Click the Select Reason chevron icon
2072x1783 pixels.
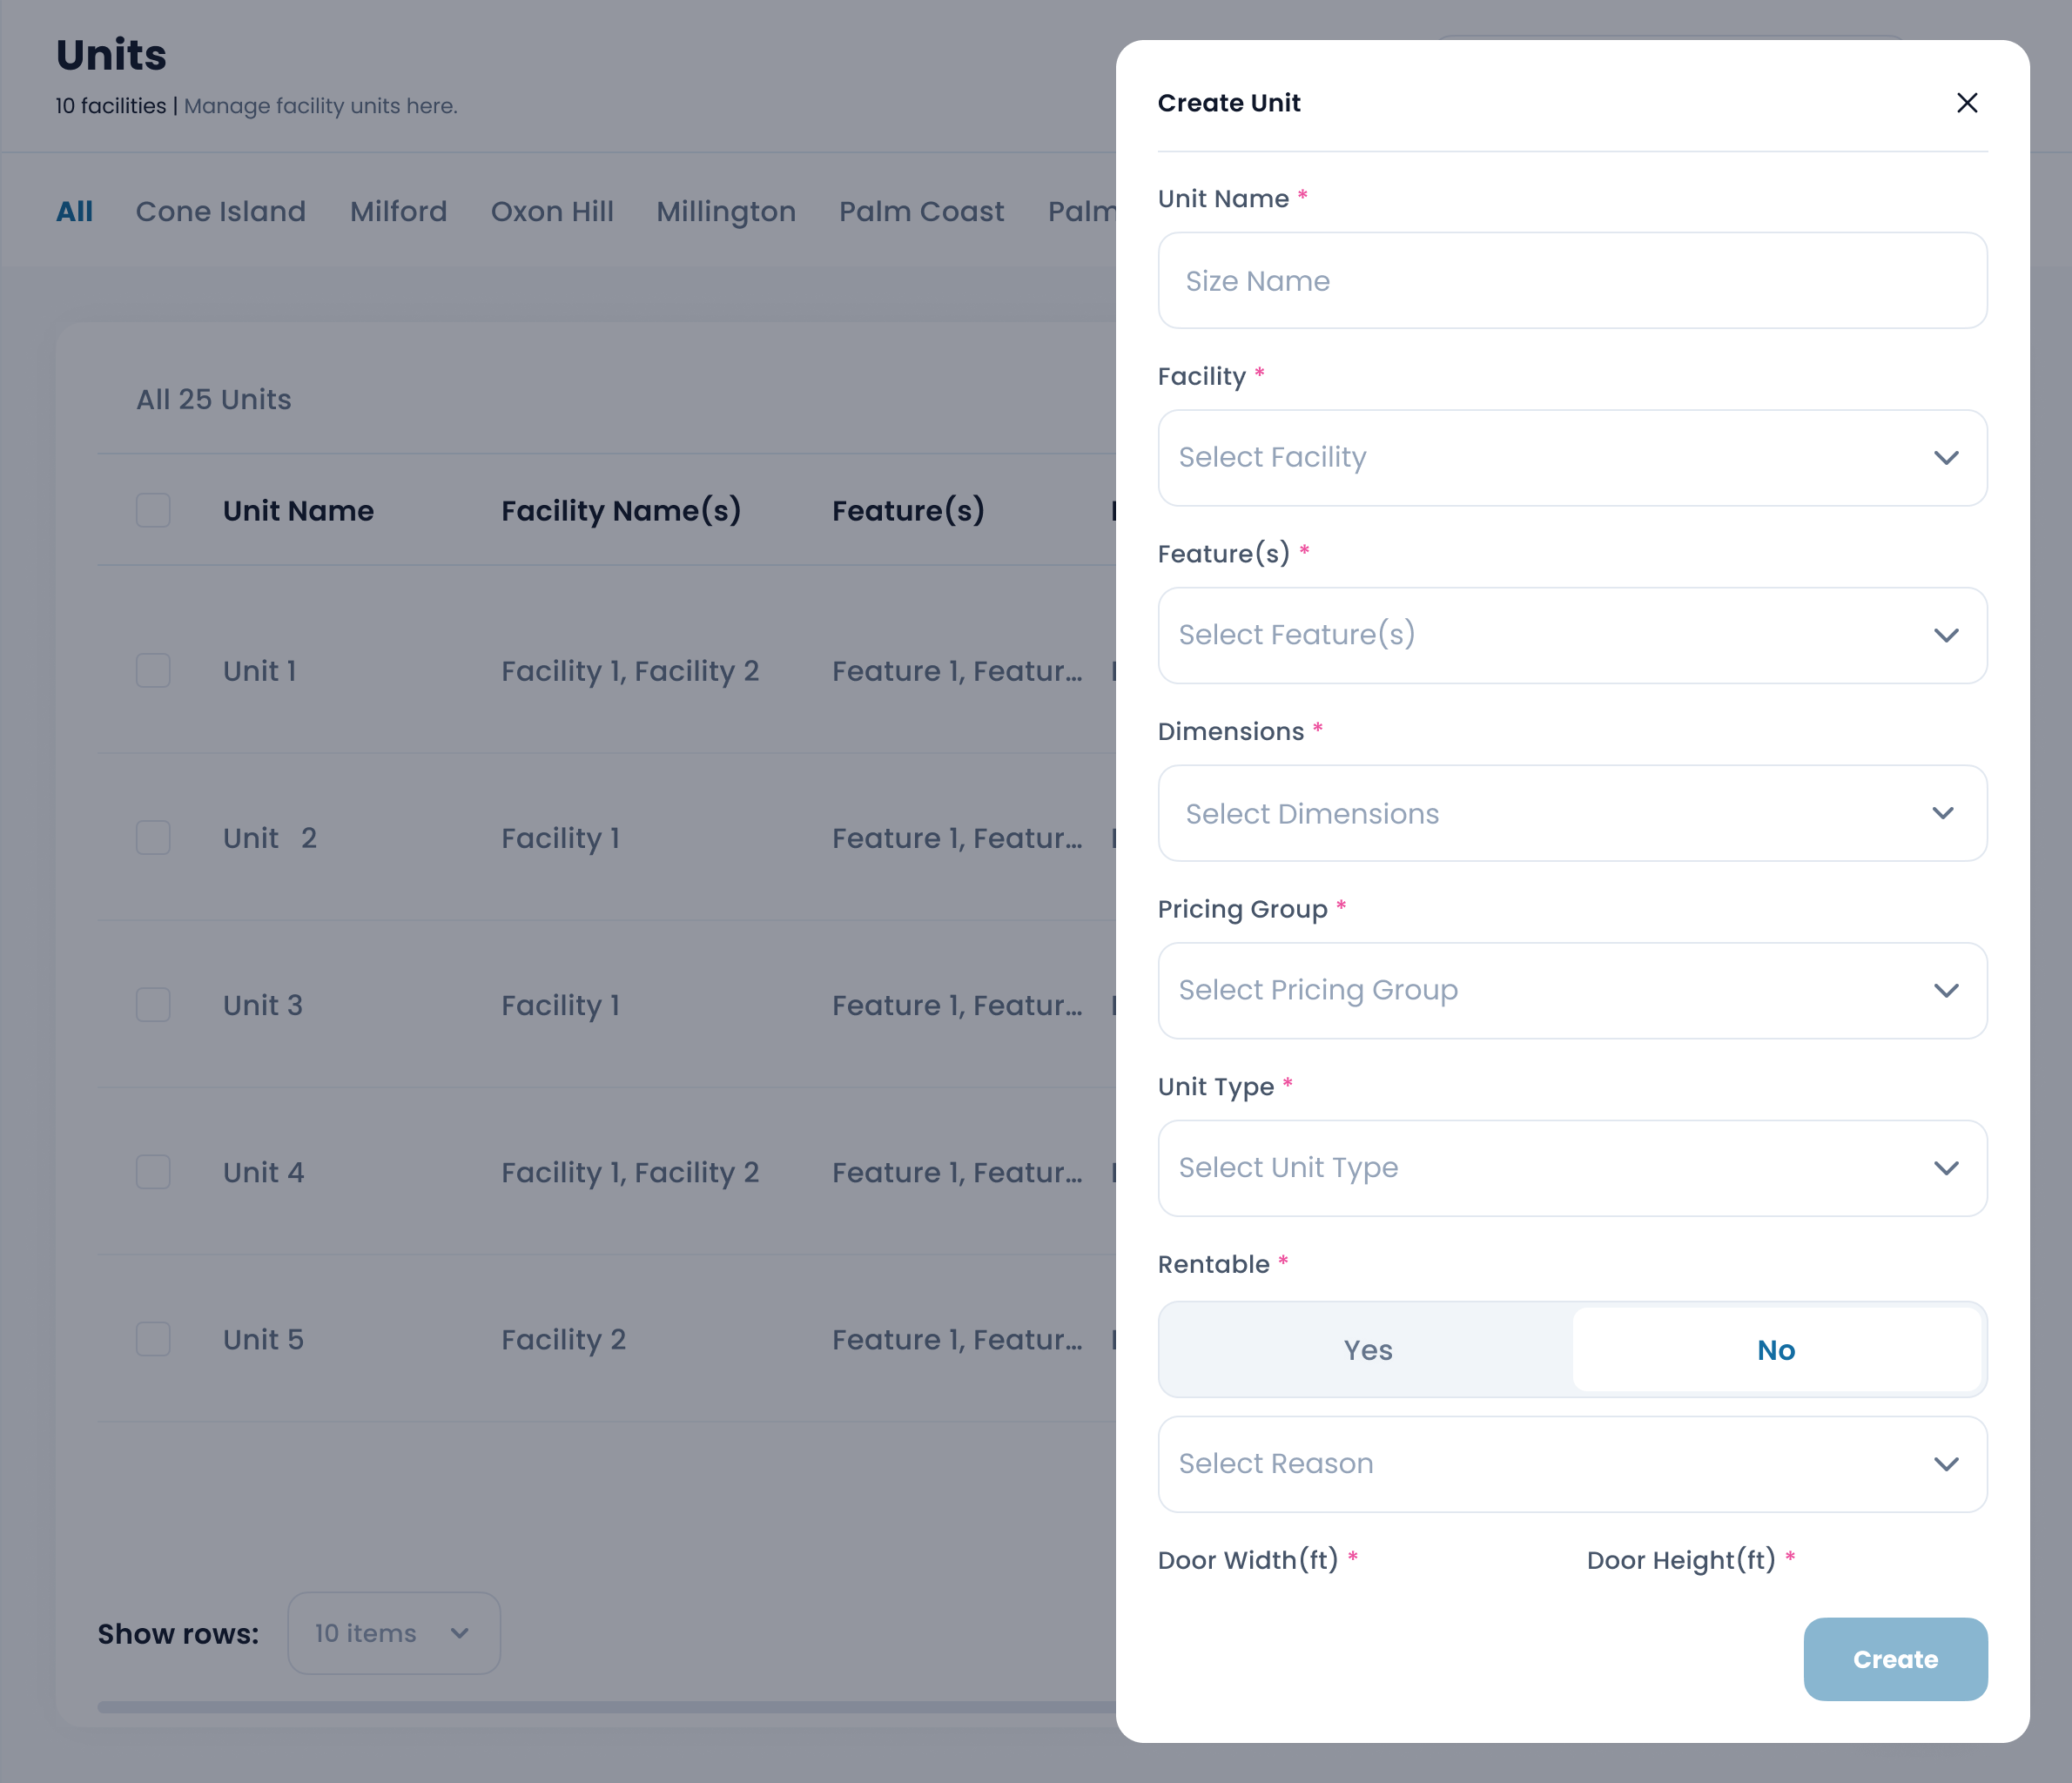1945,1464
